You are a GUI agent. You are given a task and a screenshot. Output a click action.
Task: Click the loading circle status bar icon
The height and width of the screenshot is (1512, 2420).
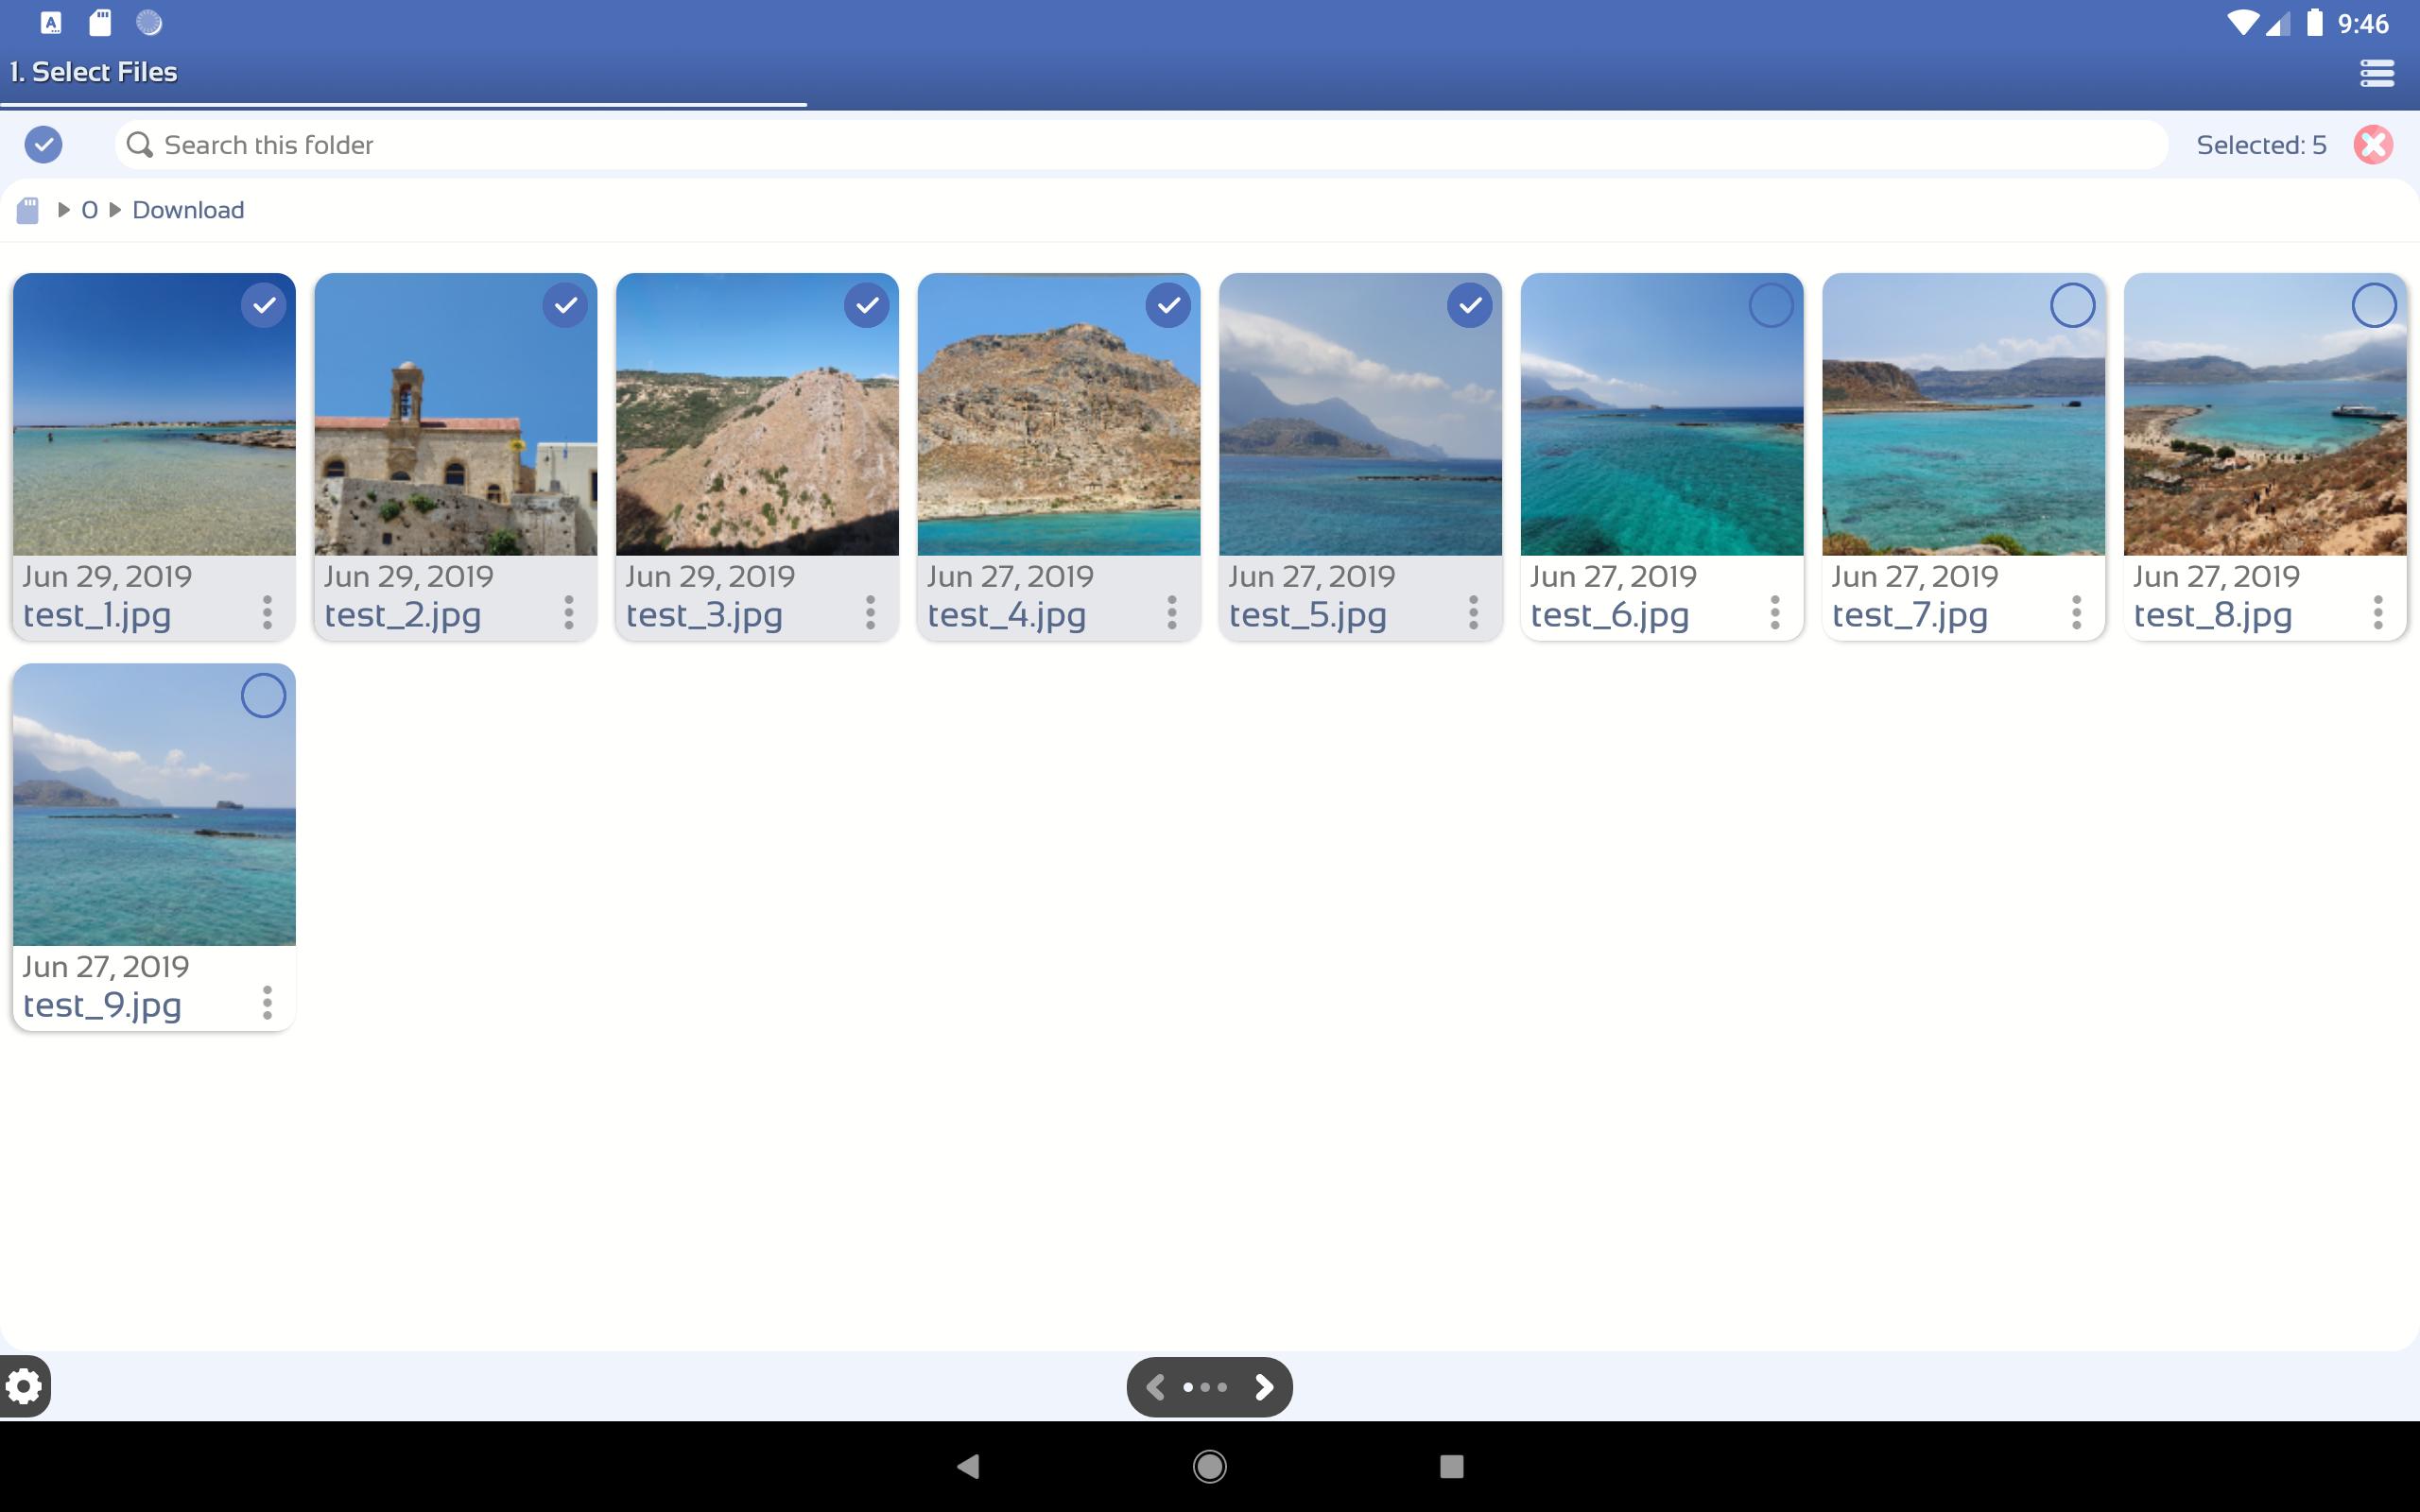coord(149,23)
